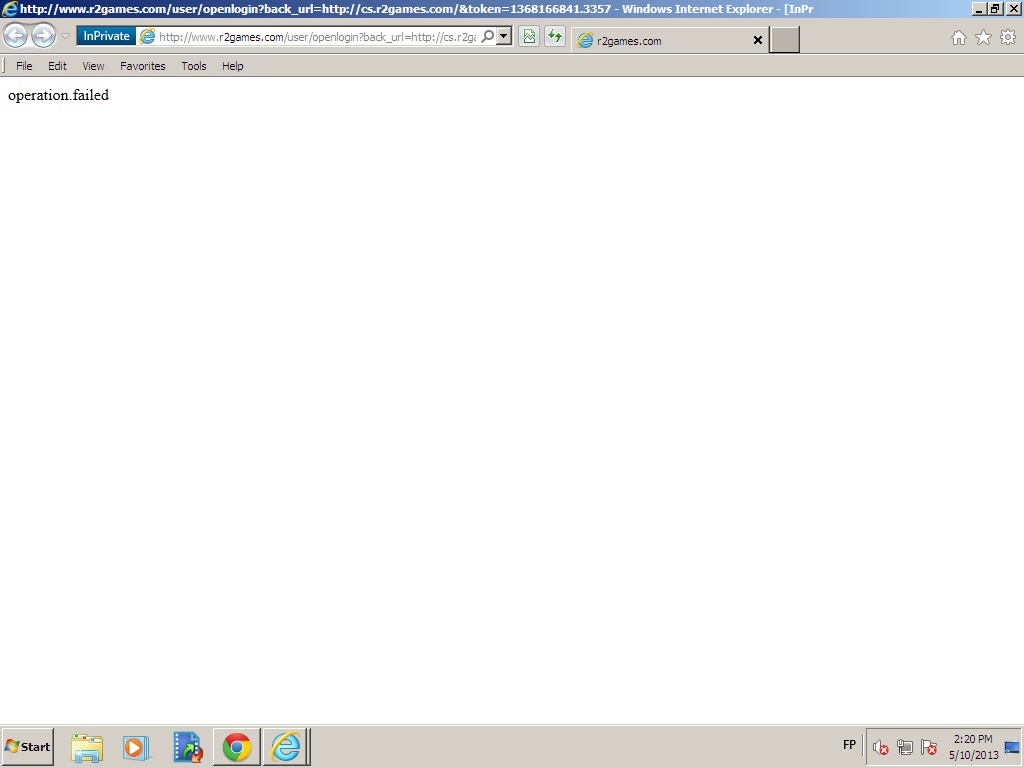
Task: Click the Windows Start button
Action: [28, 747]
